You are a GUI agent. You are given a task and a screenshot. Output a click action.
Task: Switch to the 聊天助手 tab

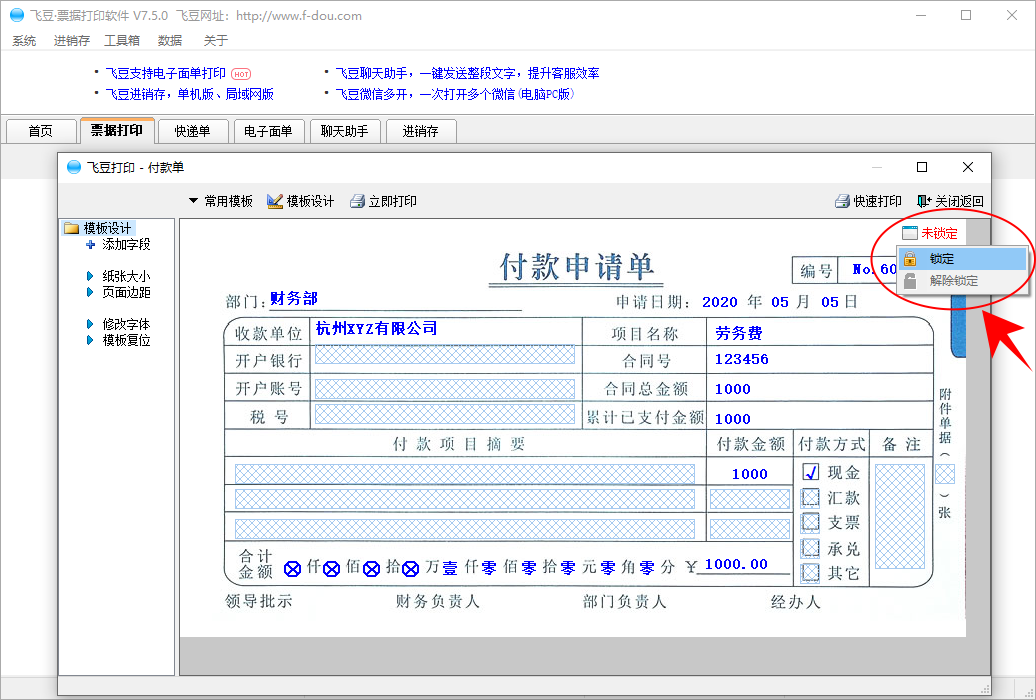click(x=344, y=131)
